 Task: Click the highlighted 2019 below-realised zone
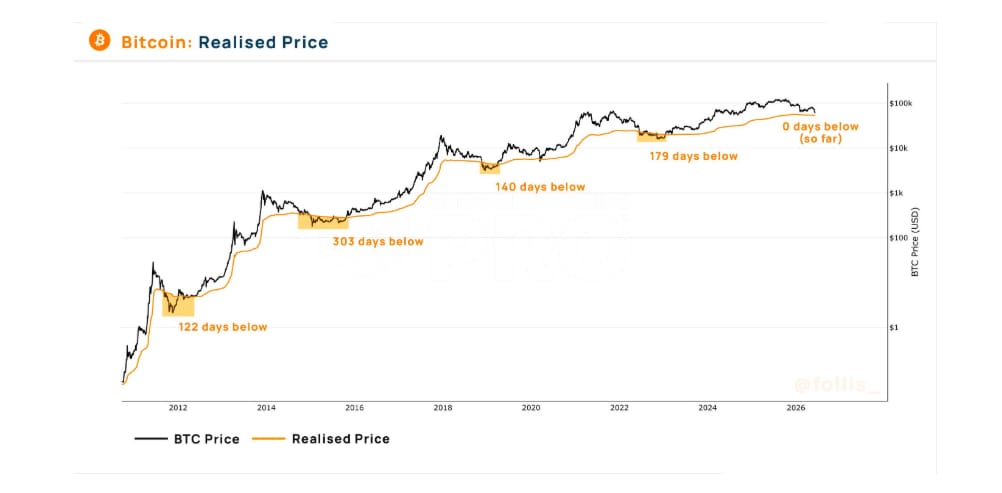pyautogui.click(x=489, y=168)
